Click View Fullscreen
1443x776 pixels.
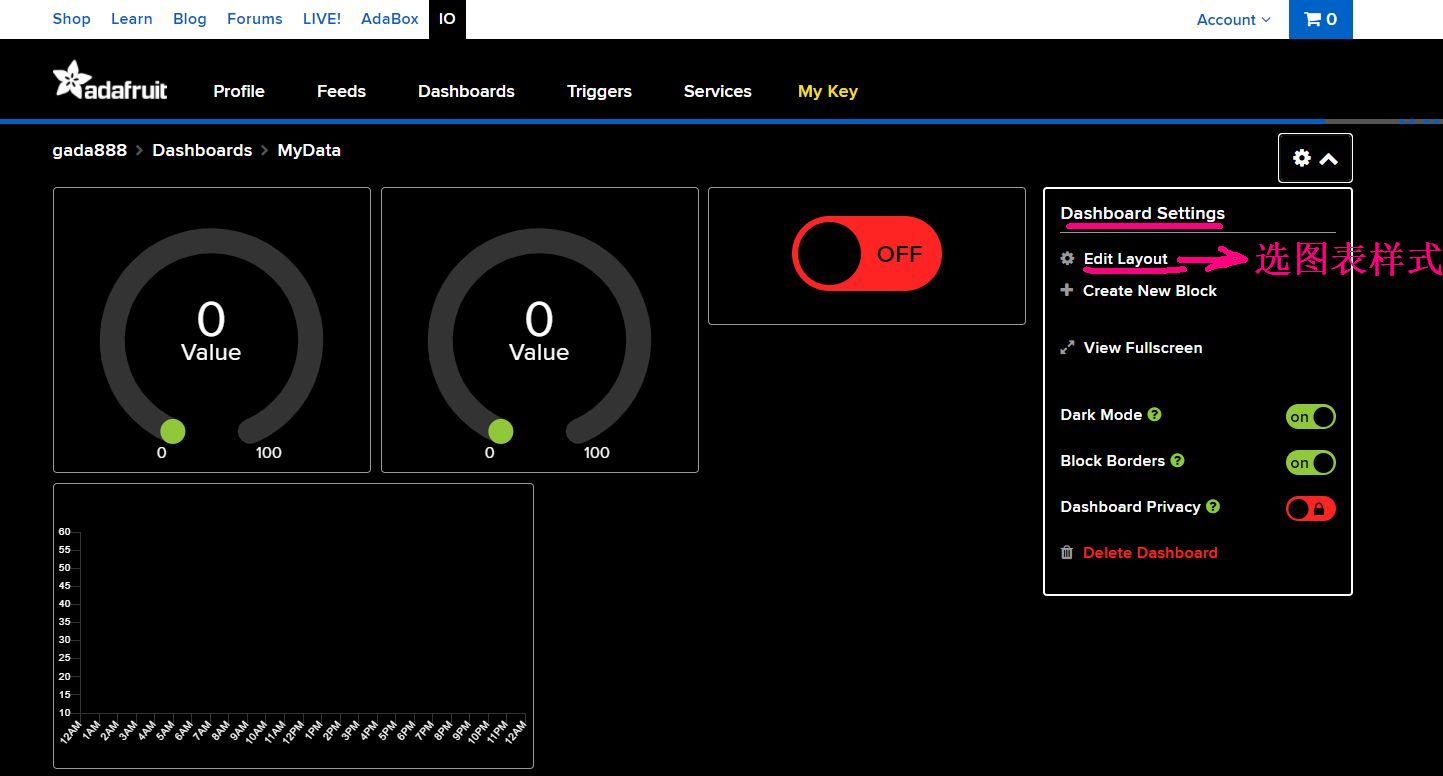[1143, 348]
